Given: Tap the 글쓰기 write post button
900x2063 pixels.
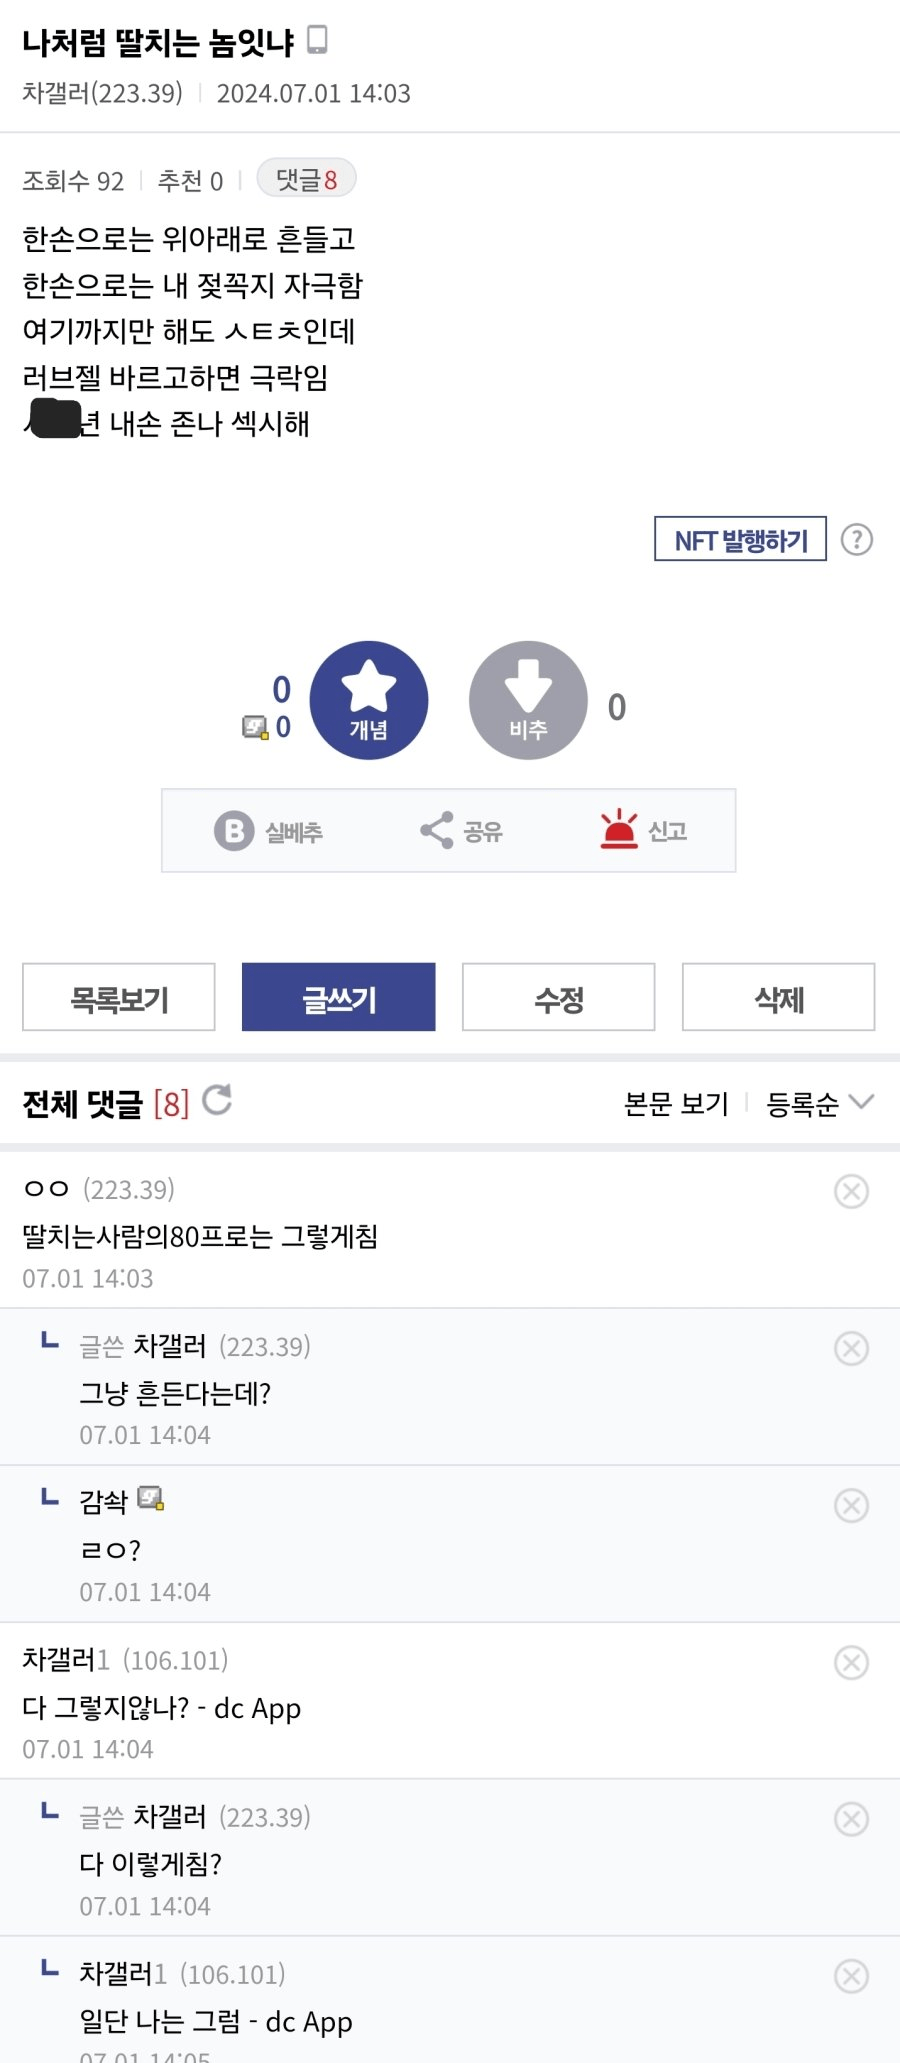Looking at the screenshot, I should (x=339, y=997).
